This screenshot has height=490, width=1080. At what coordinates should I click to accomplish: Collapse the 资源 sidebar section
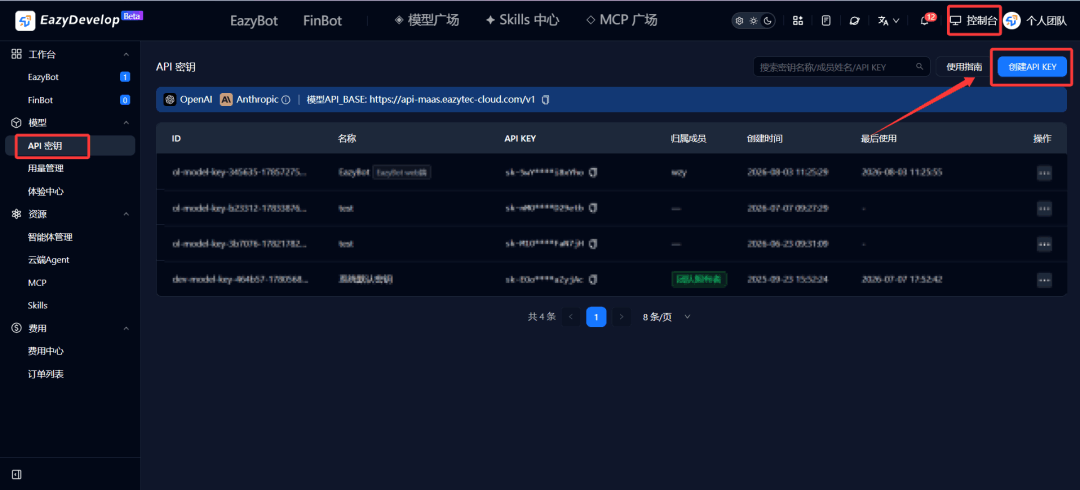[126, 214]
